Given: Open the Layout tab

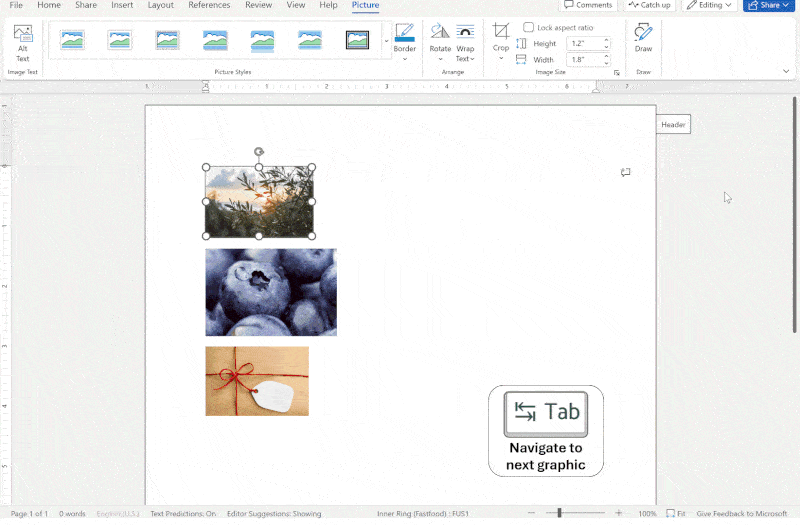Looking at the screenshot, I should [161, 5].
